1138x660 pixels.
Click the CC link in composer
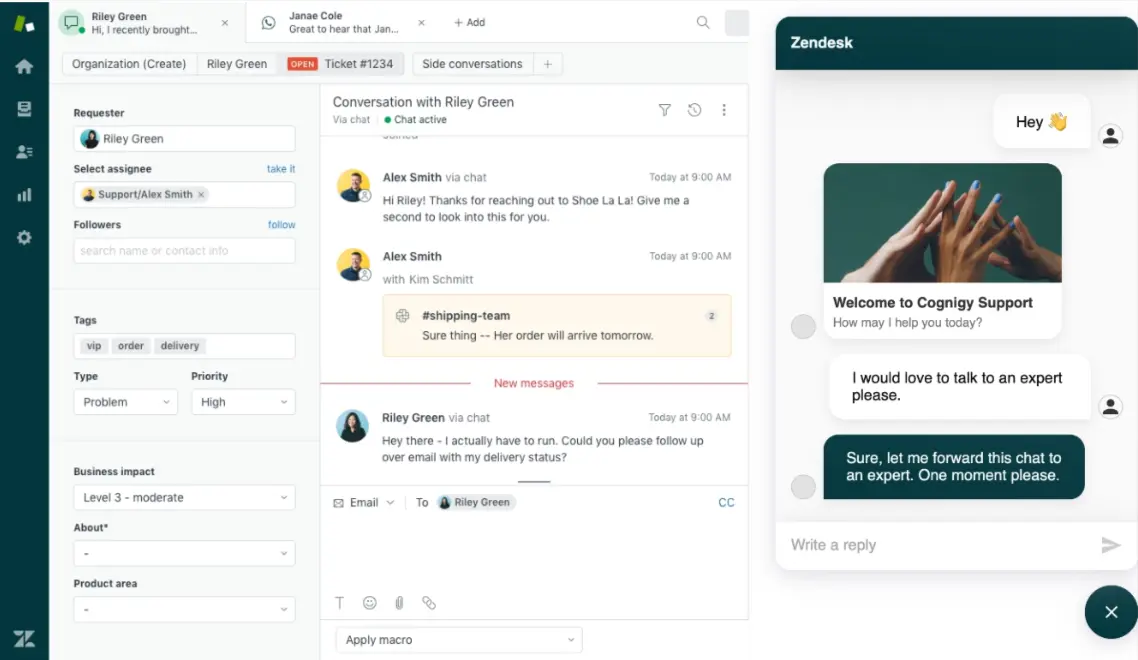(x=726, y=502)
